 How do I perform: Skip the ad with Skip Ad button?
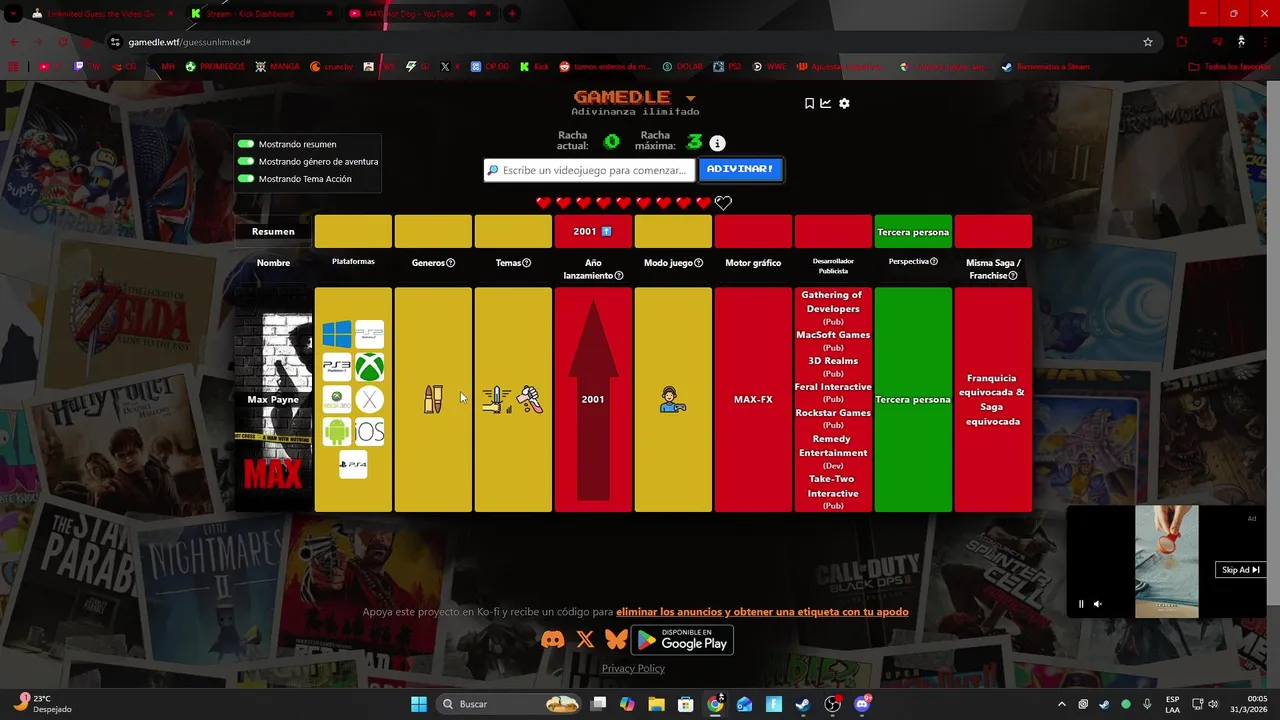click(1240, 570)
